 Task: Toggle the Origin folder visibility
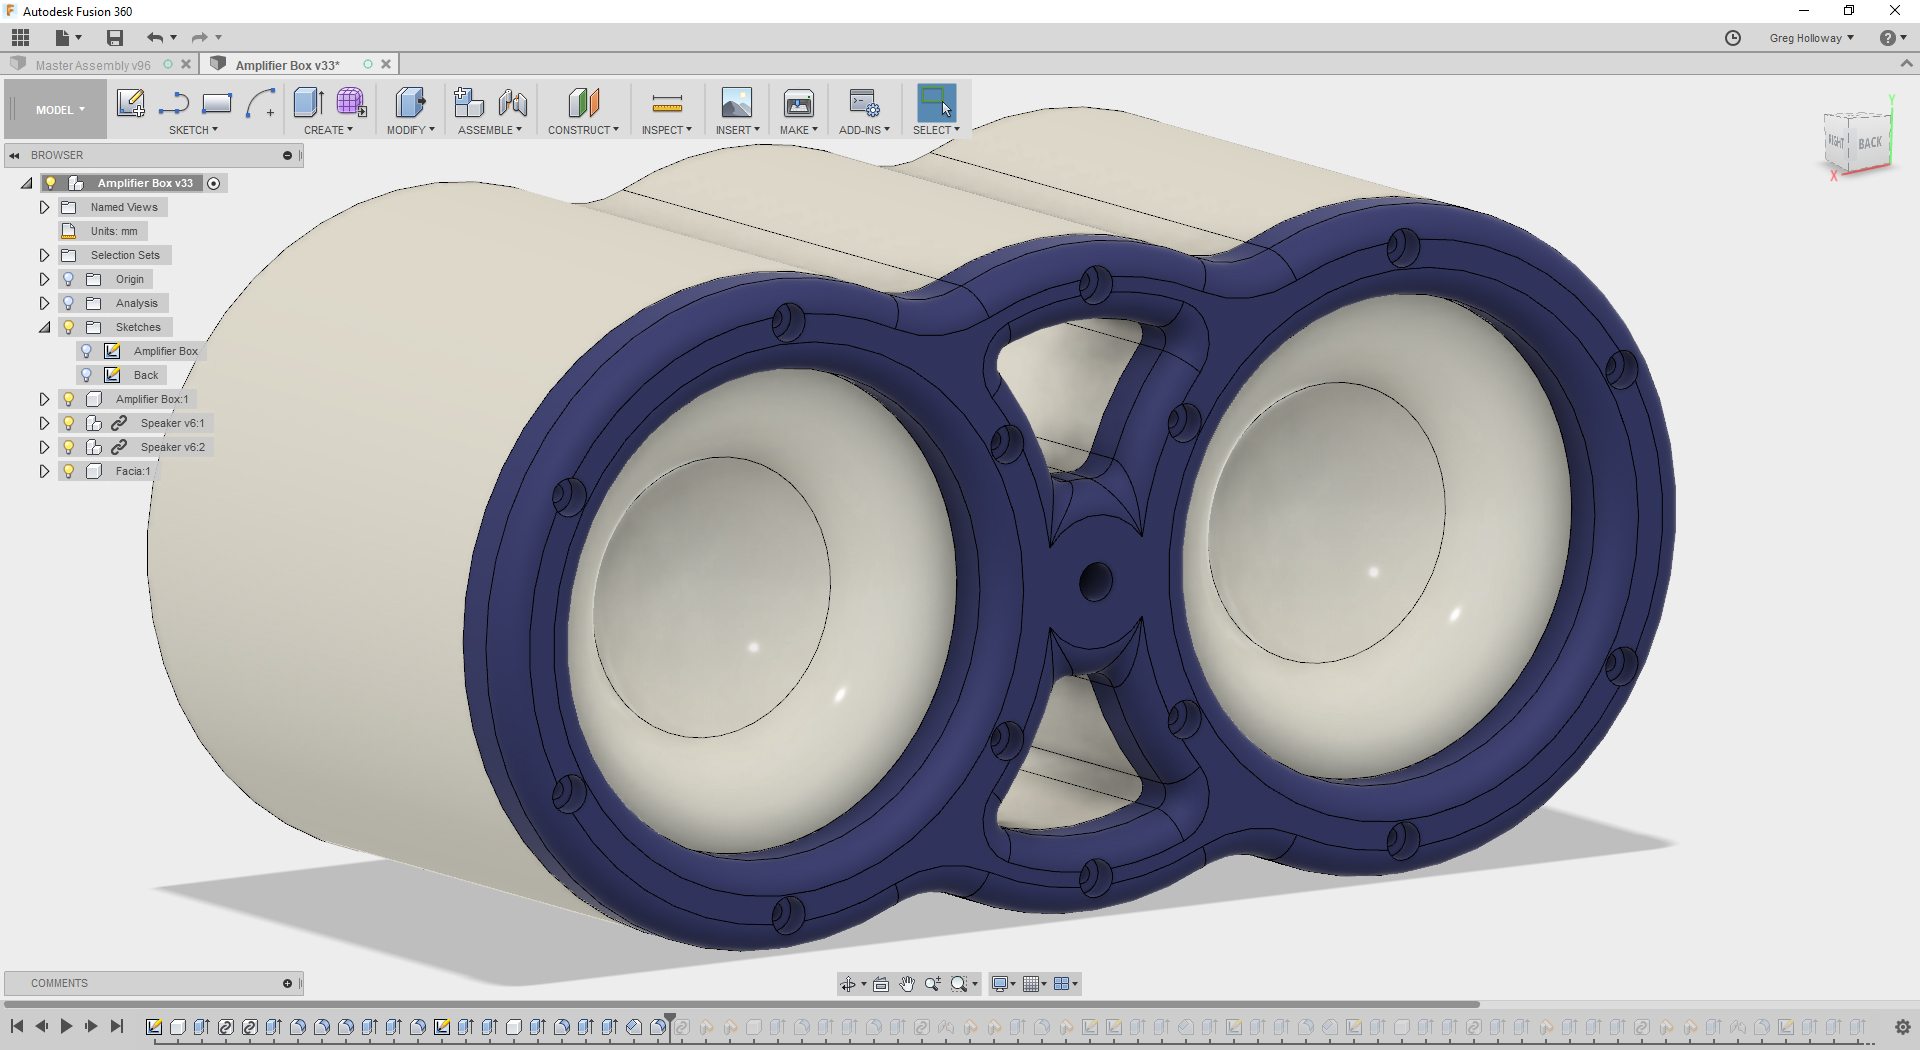68,278
